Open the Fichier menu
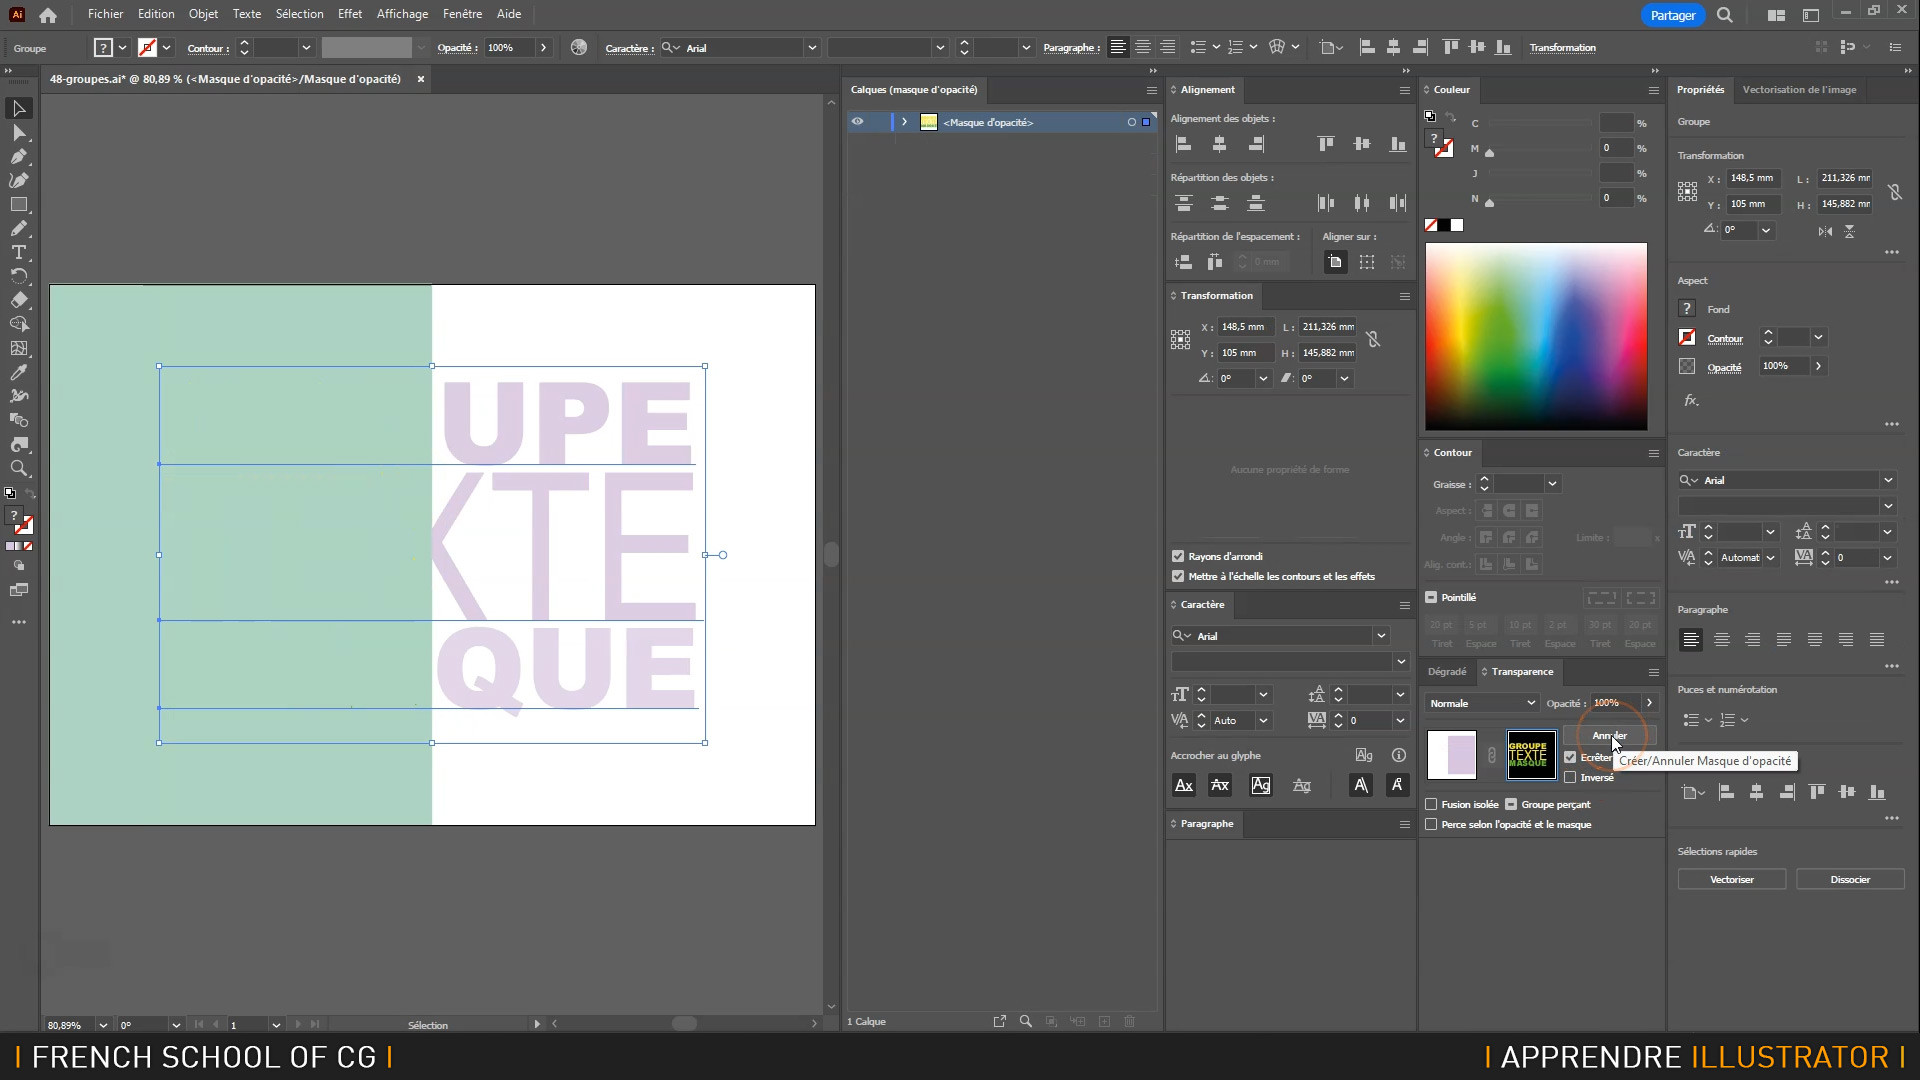 click(105, 14)
